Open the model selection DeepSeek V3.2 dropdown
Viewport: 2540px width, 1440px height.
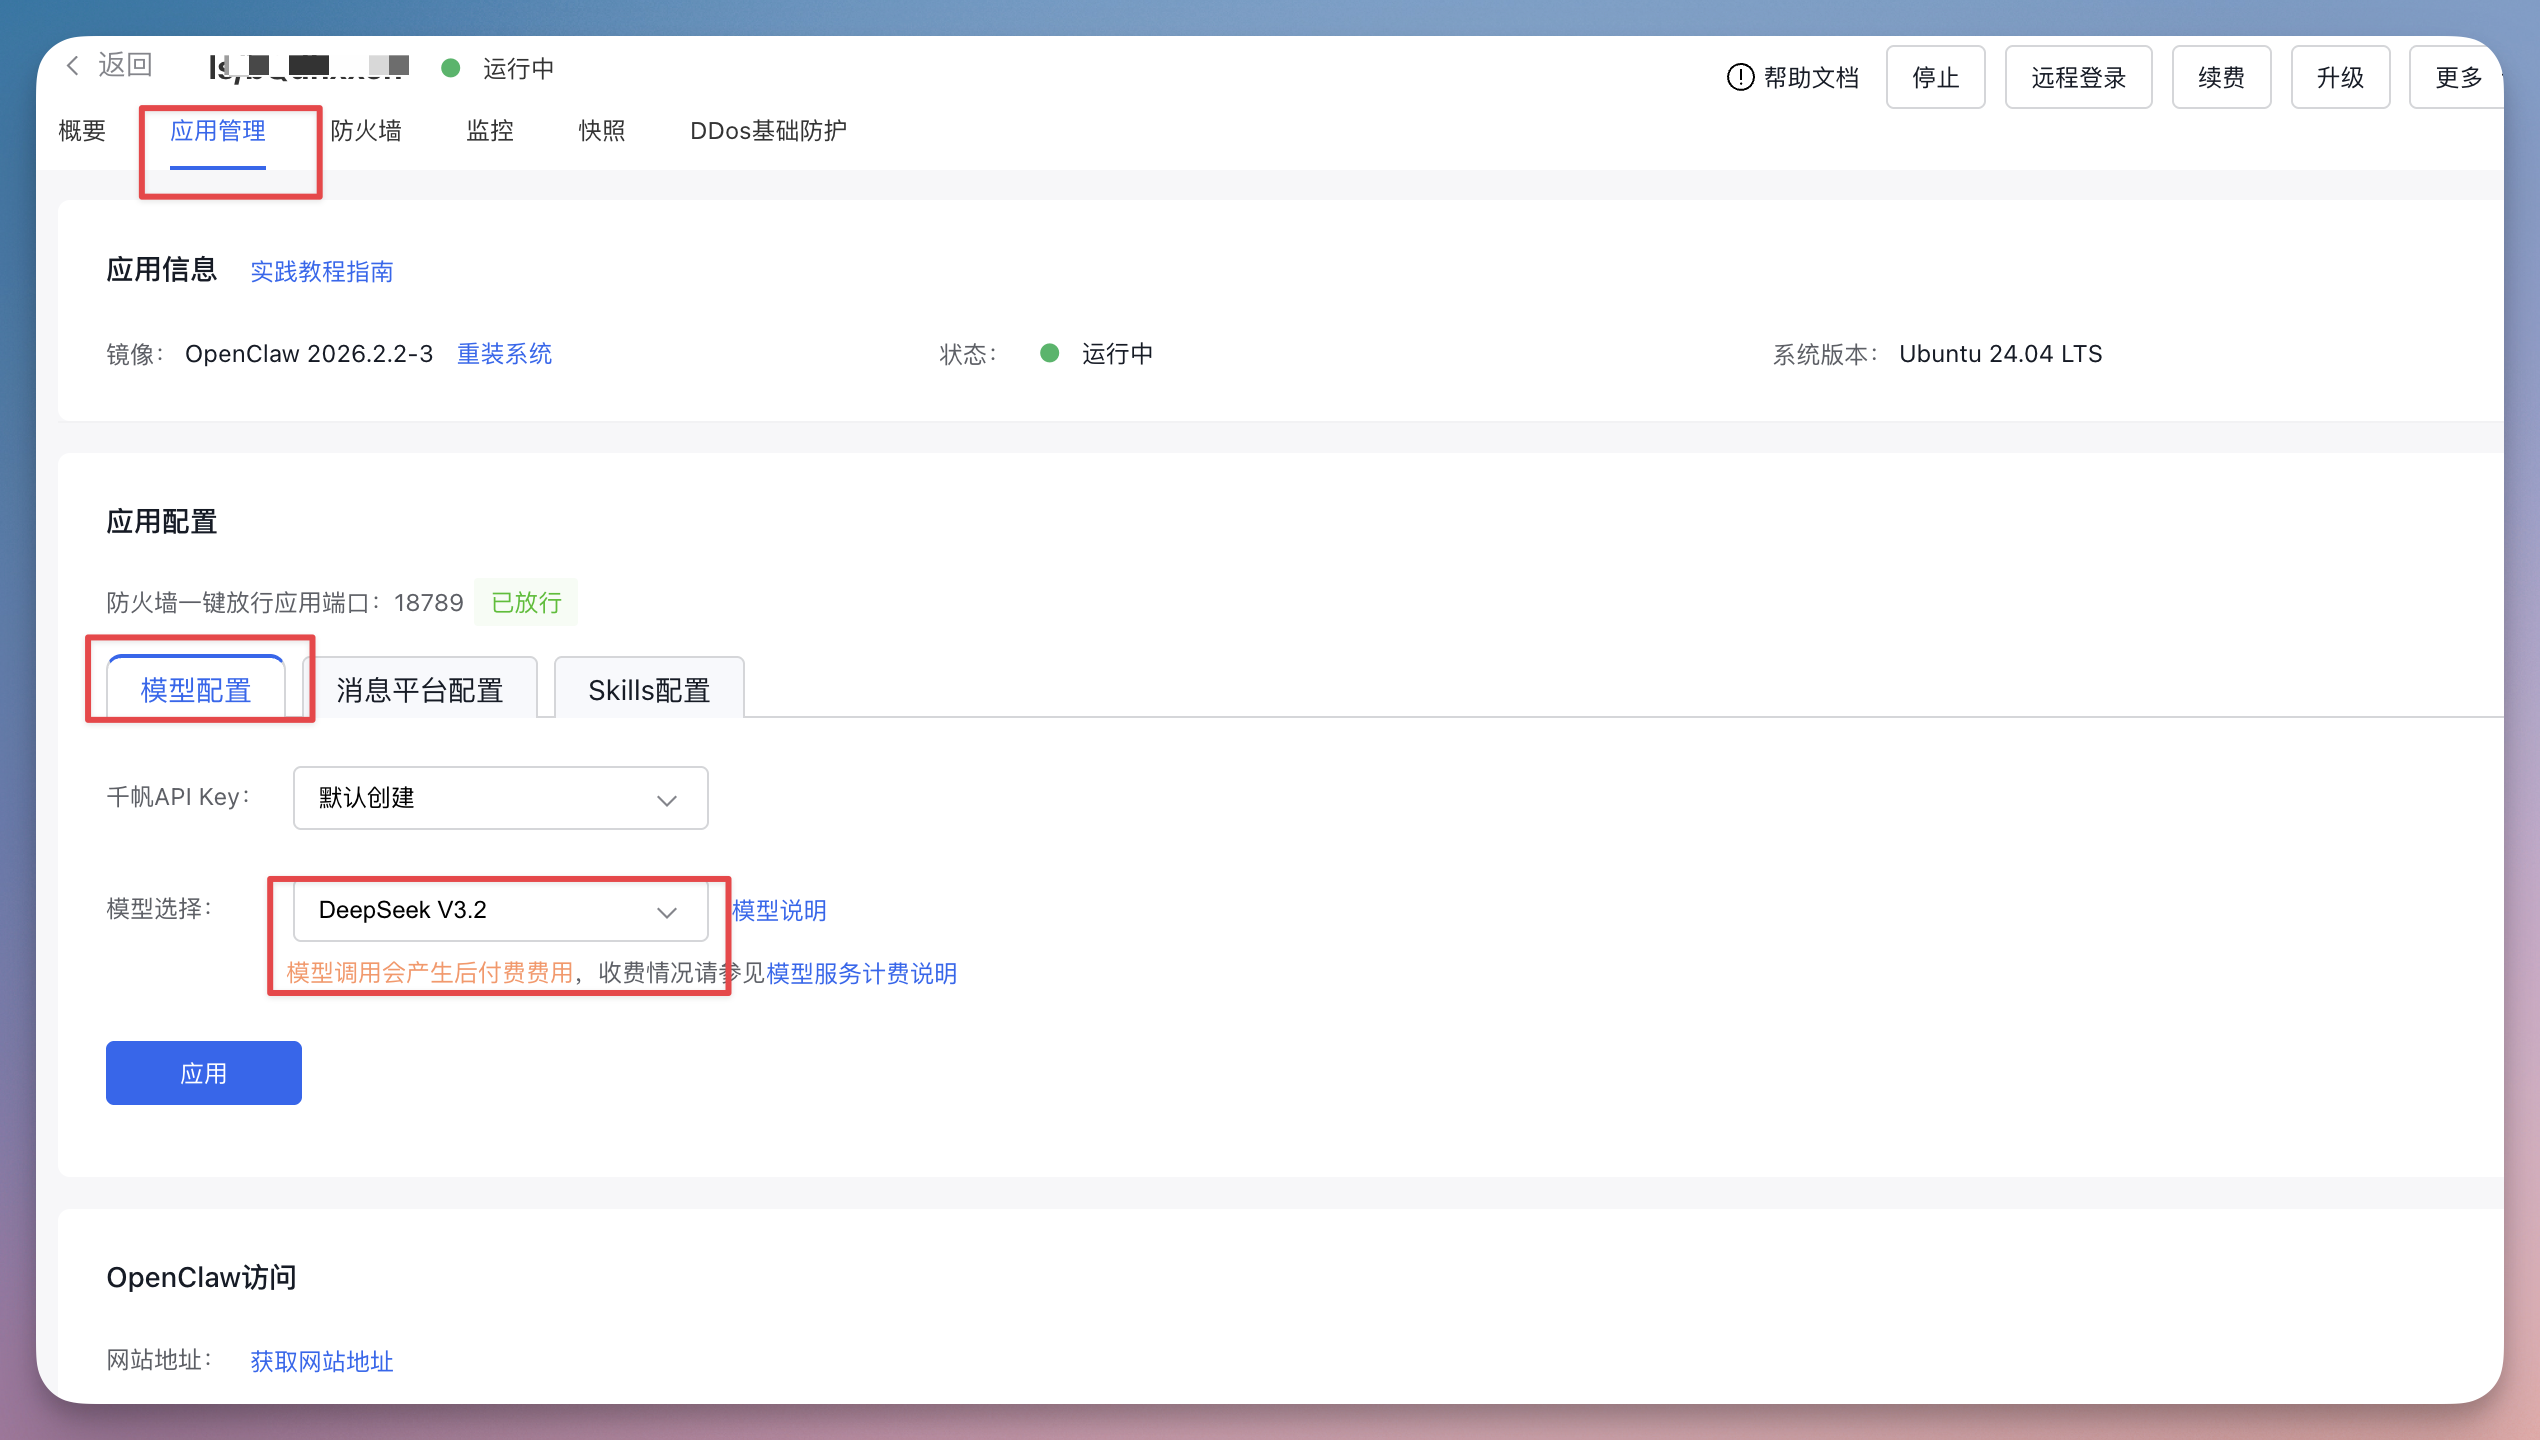pos(500,910)
